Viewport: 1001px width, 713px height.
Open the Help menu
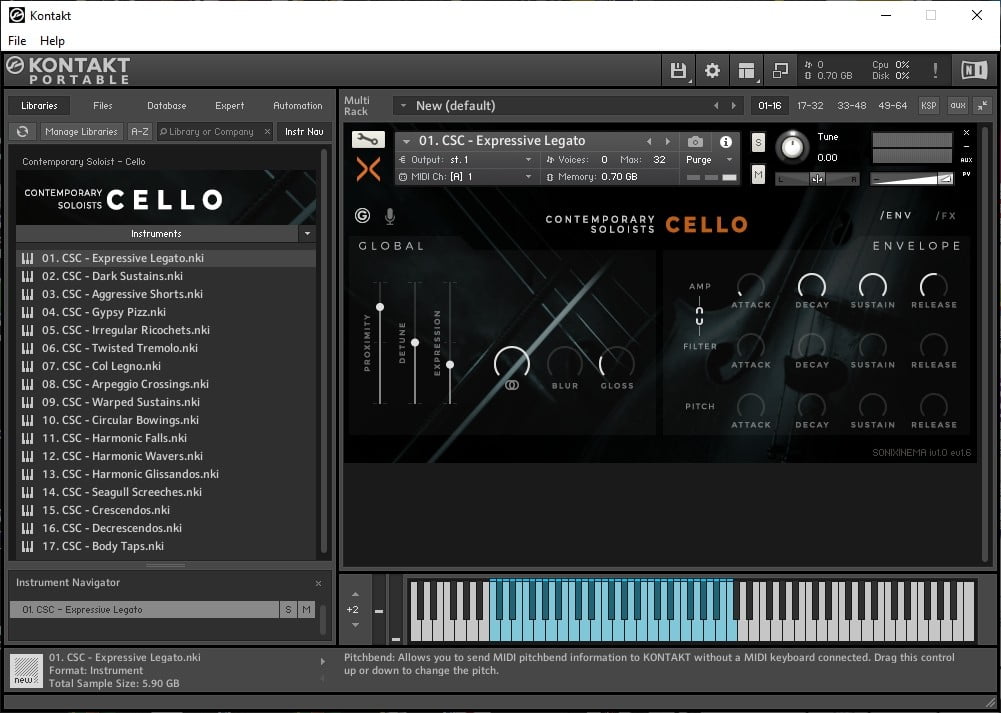coord(52,41)
